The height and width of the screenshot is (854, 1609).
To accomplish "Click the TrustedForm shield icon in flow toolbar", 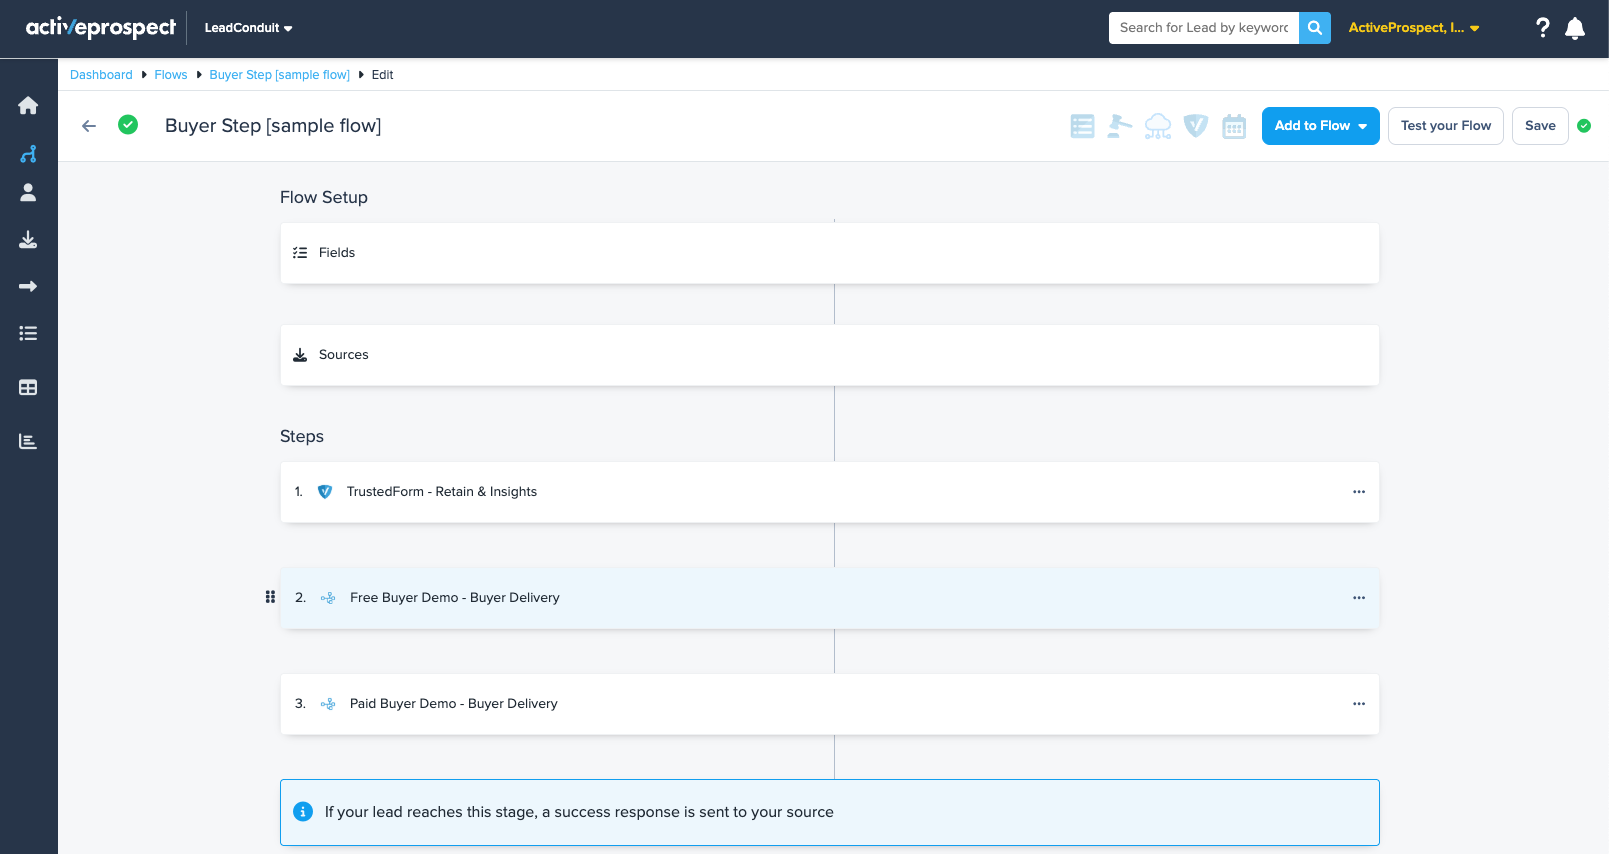I will click(x=1196, y=126).
